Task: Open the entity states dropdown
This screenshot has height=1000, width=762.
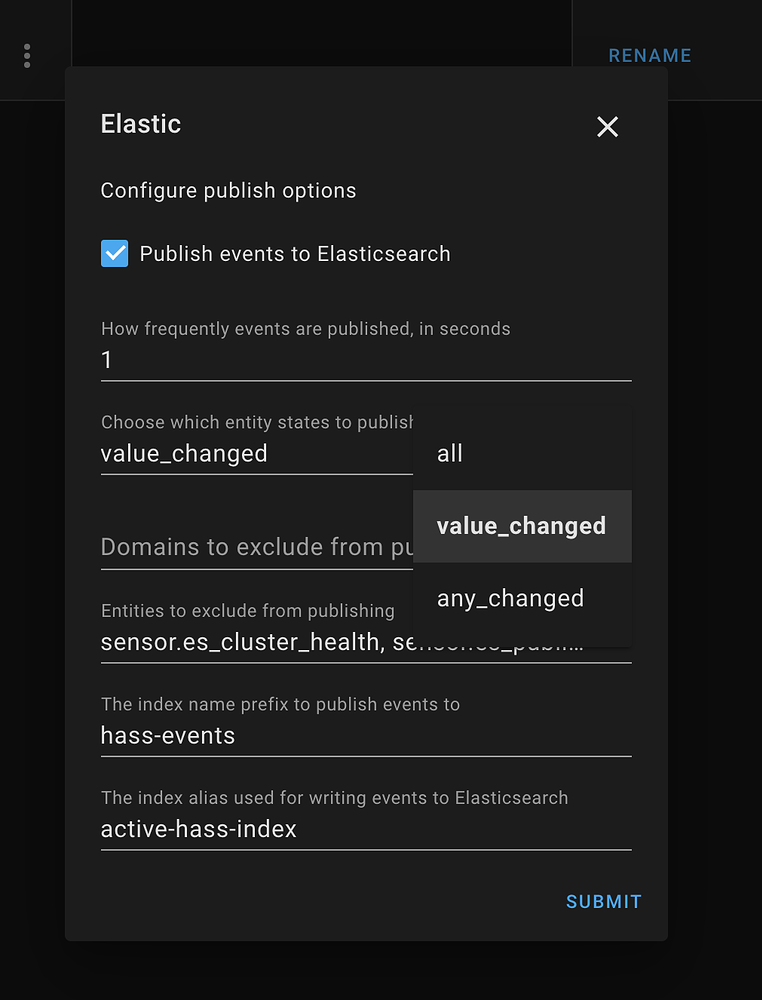Action: [x=184, y=453]
